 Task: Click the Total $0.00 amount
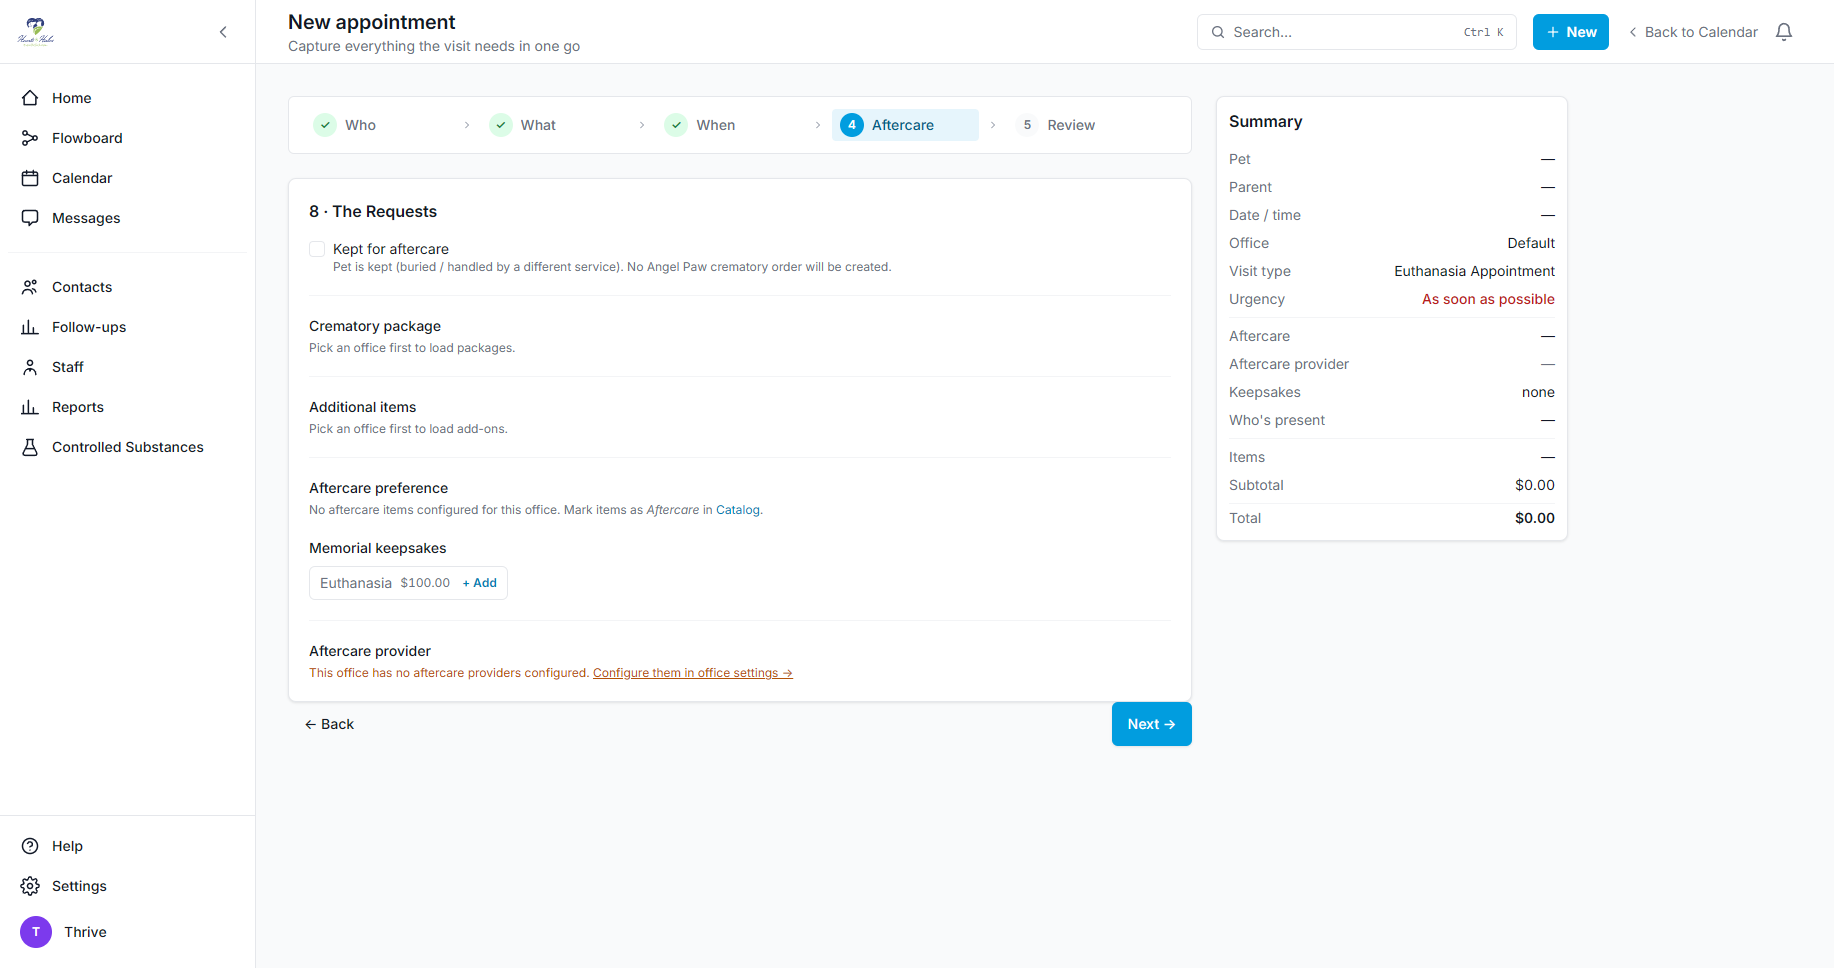click(1535, 518)
